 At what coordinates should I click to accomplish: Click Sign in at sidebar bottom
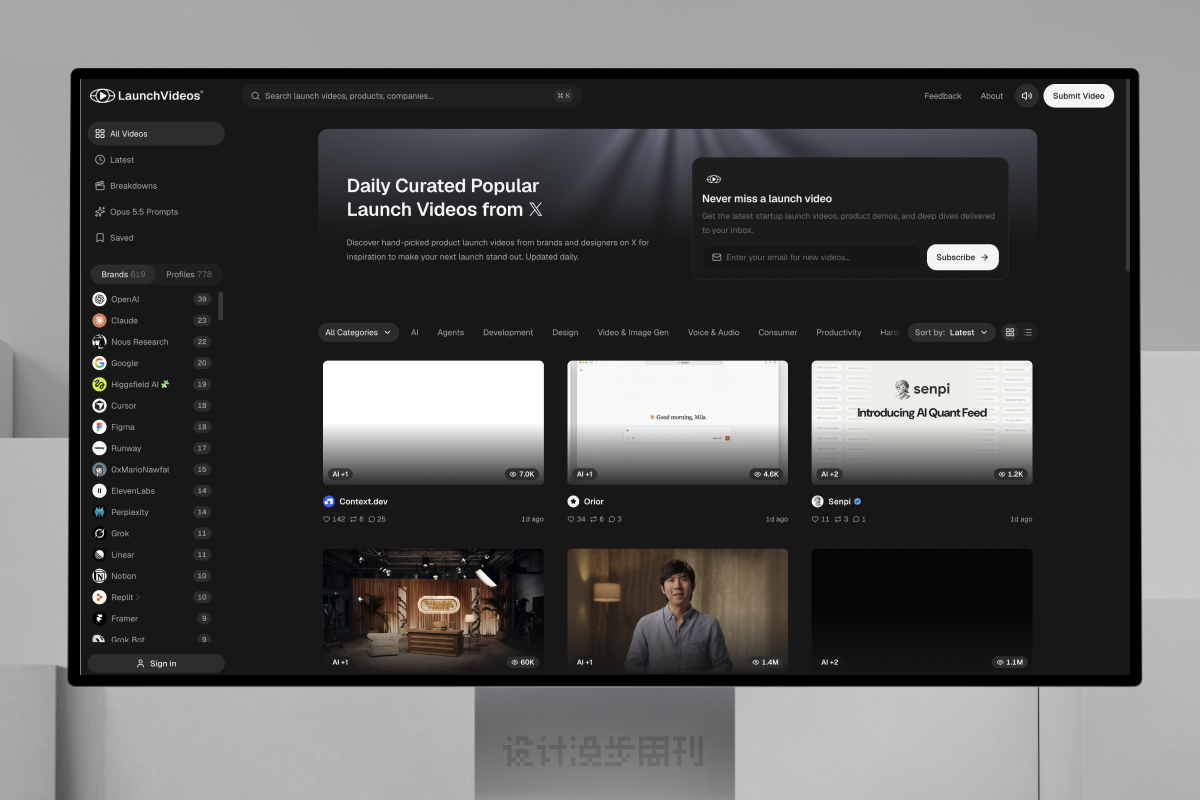coord(156,663)
